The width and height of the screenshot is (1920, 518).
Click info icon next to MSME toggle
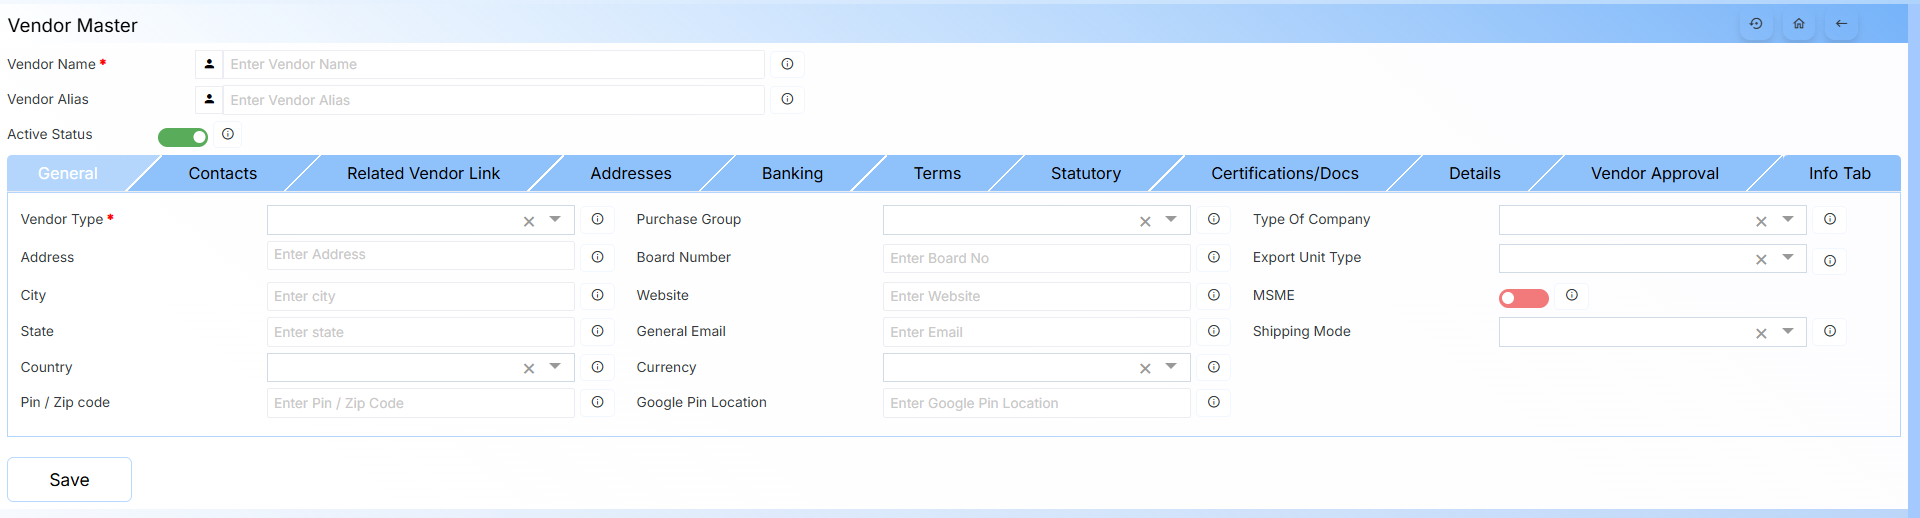[1572, 295]
